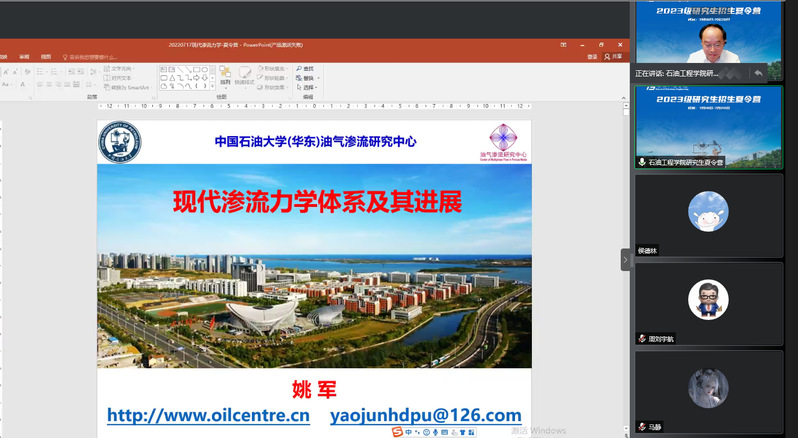Viewport: 798px width, 438px height.
Task: Collapse the participant panel with side arrow
Action: [x=626, y=259]
